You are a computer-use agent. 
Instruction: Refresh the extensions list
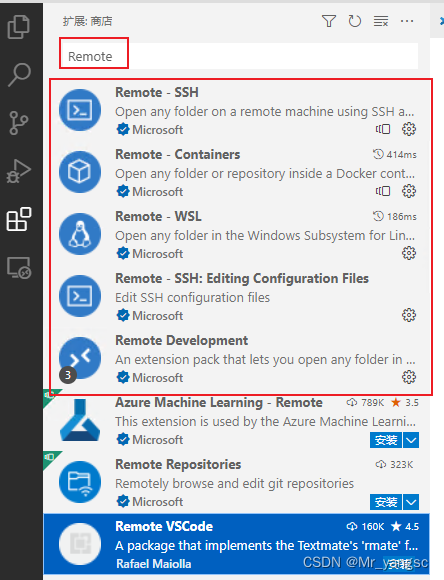[x=354, y=21]
